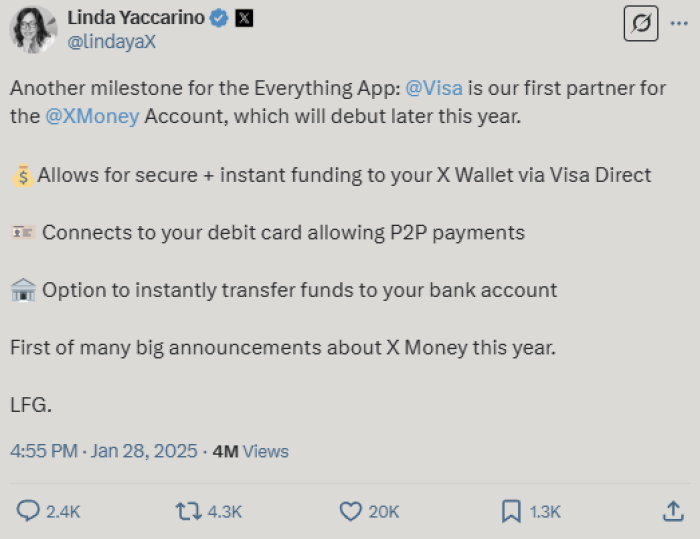
Task: Click the 20K likes count
Action: 384,512
